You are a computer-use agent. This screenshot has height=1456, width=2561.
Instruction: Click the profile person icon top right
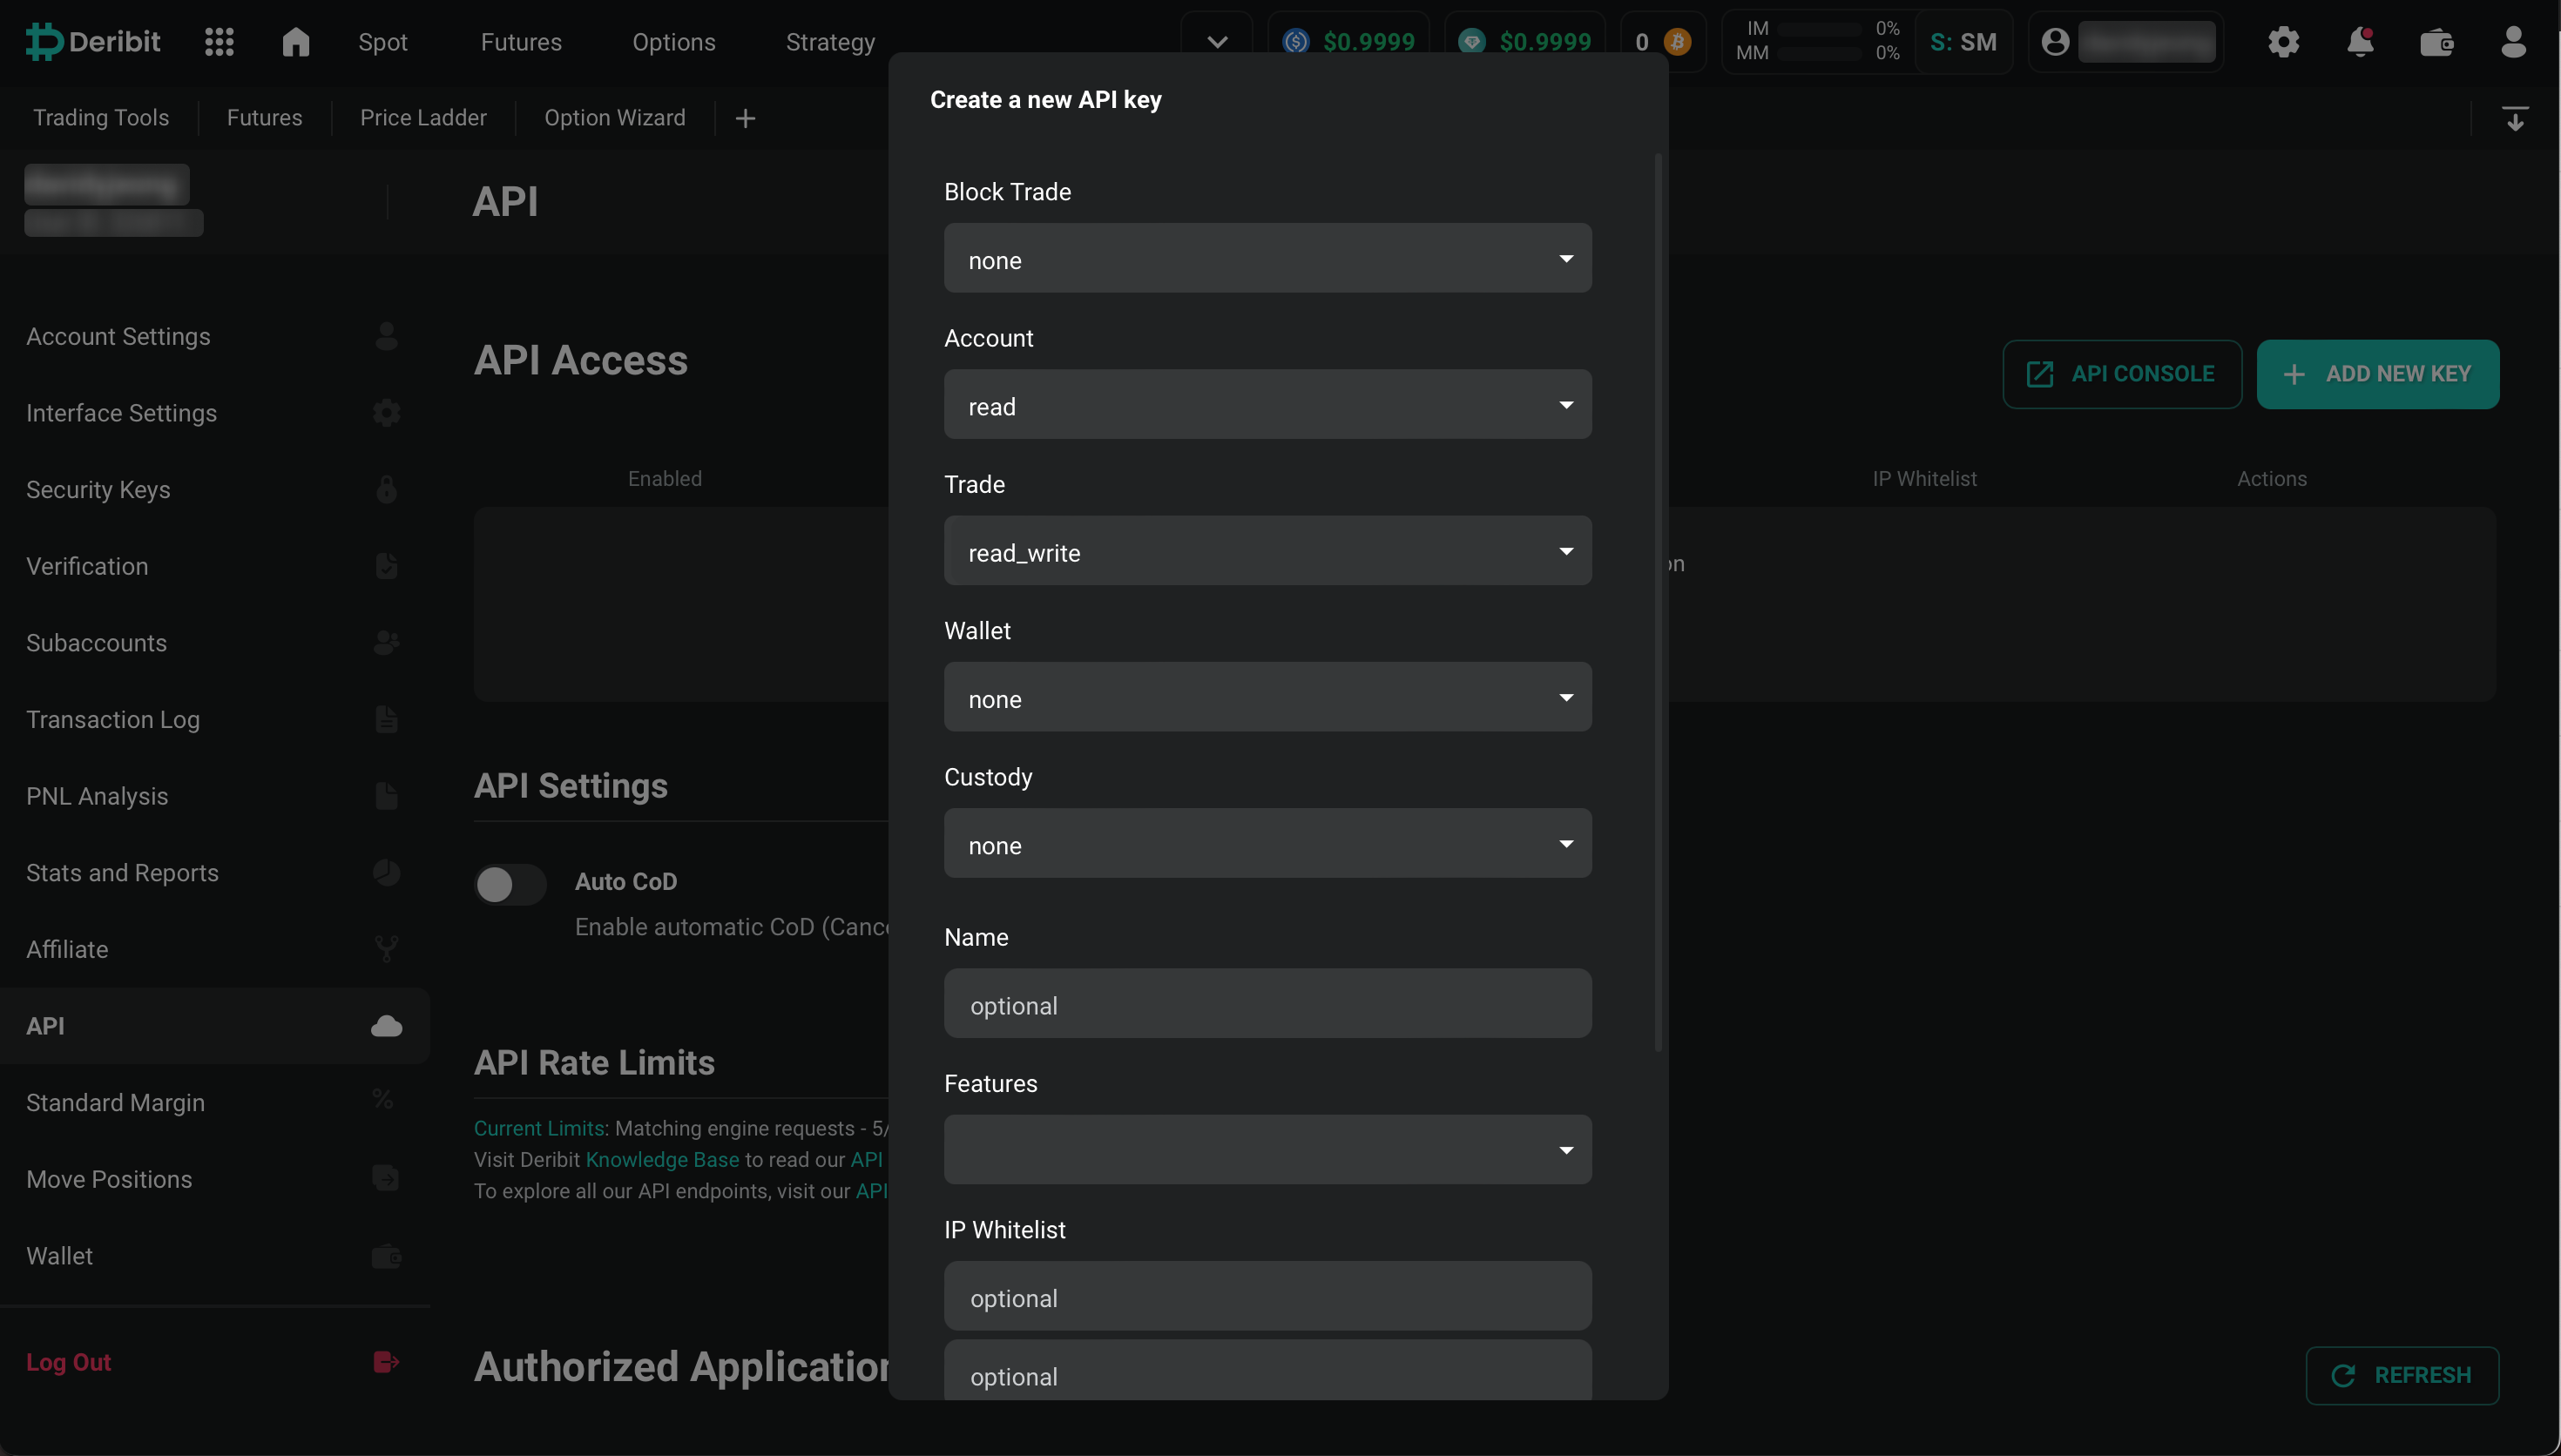point(2513,42)
